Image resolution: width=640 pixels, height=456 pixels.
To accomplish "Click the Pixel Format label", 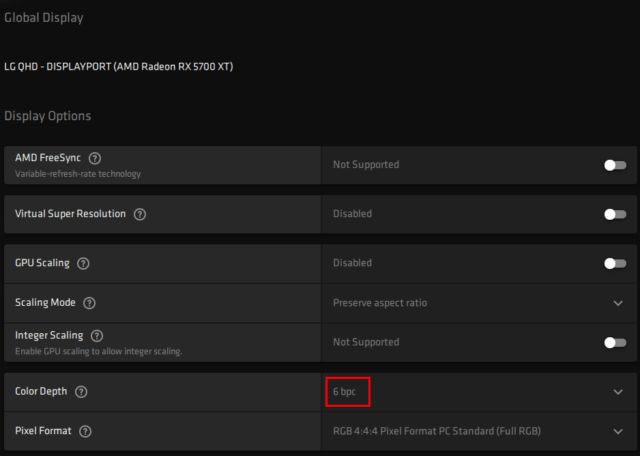I will pyautogui.click(x=43, y=431).
